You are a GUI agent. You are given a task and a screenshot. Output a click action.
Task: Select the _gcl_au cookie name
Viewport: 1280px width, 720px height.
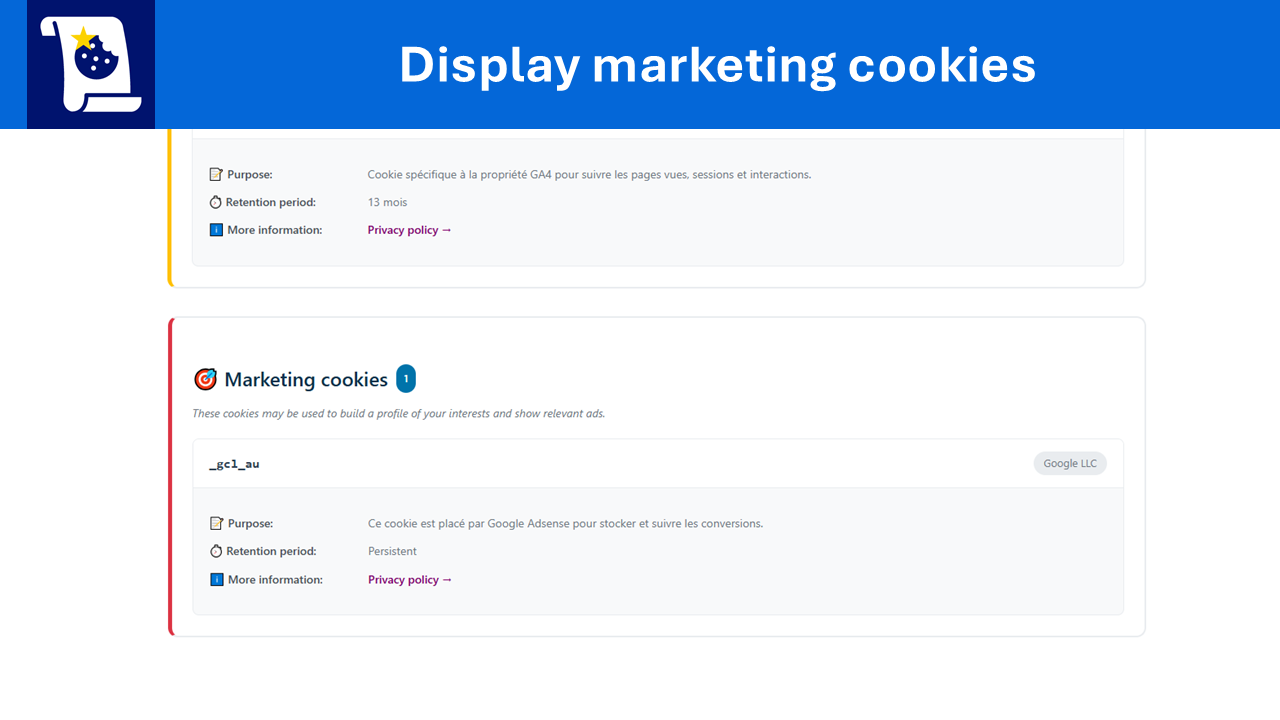pos(234,464)
